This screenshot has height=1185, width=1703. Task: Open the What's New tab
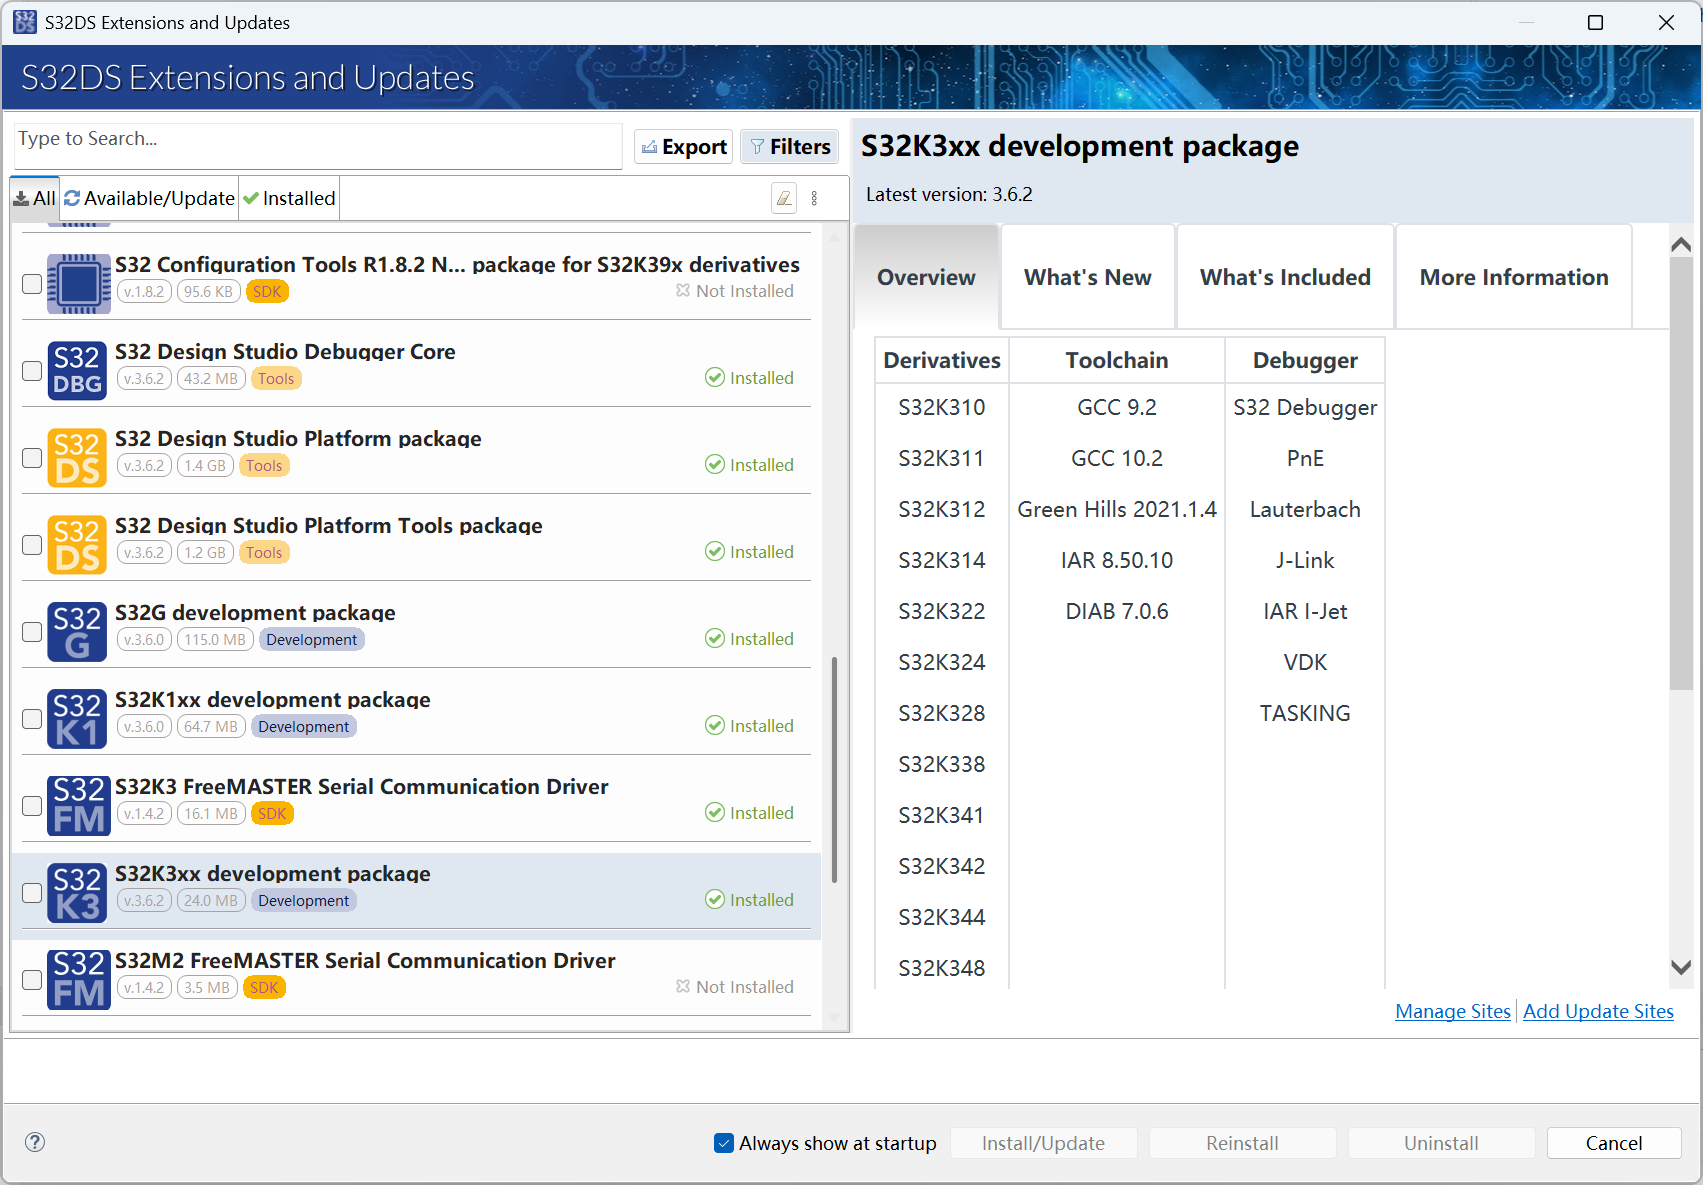coord(1088,277)
